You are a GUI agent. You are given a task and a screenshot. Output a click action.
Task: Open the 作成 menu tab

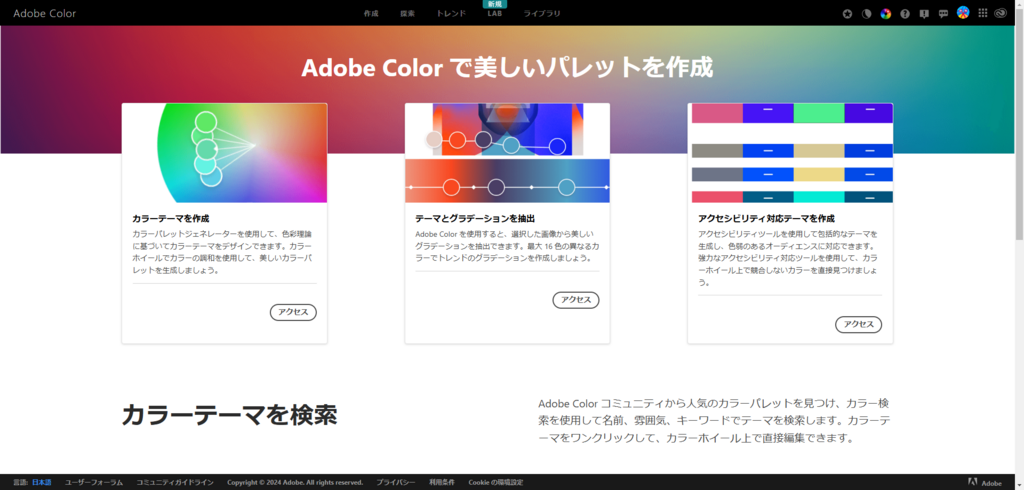point(371,14)
